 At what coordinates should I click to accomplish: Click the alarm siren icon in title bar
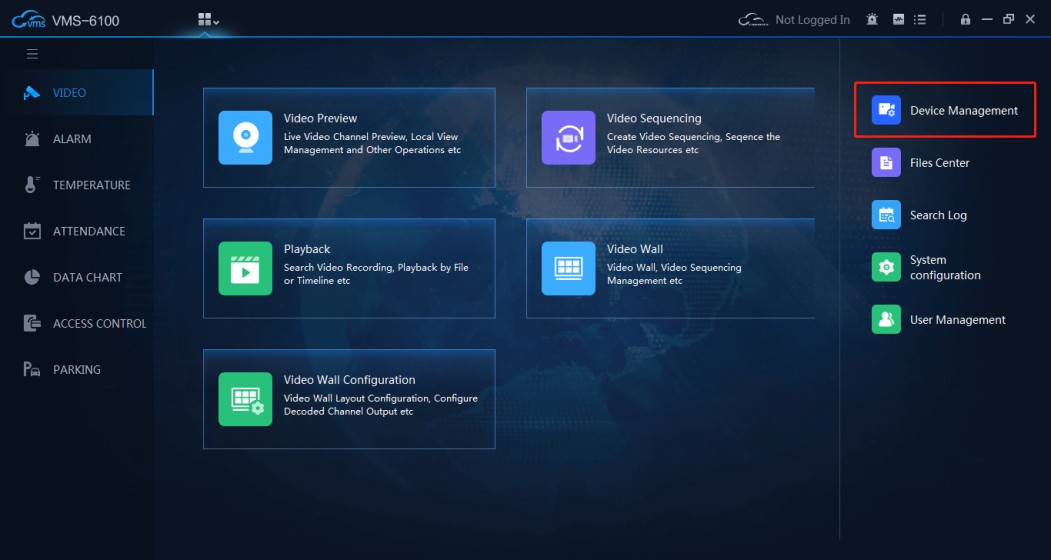pos(872,20)
